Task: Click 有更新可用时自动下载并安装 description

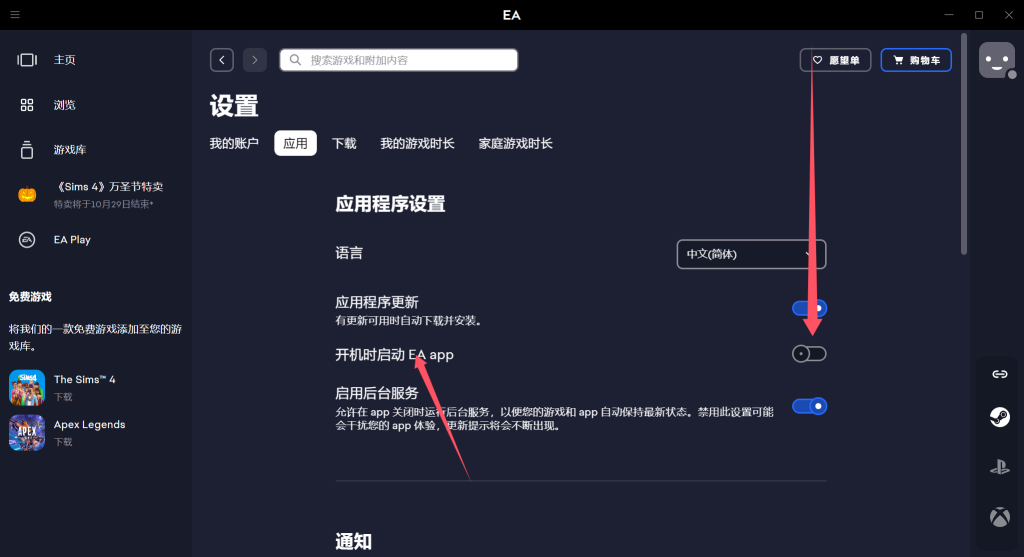Action: click(x=408, y=321)
